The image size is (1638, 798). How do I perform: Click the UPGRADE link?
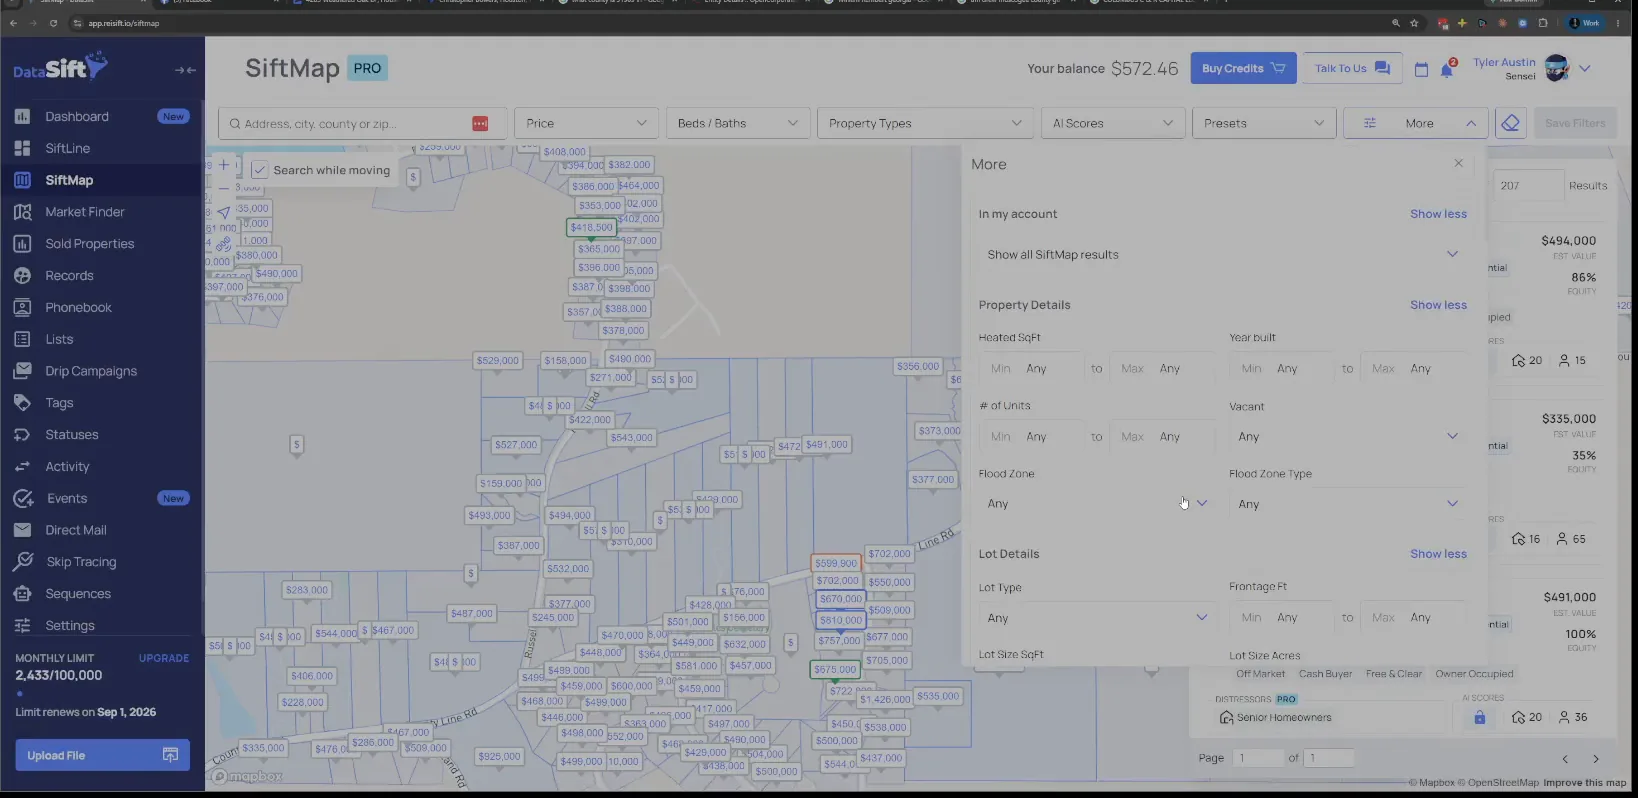pyautogui.click(x=164, y=658)
